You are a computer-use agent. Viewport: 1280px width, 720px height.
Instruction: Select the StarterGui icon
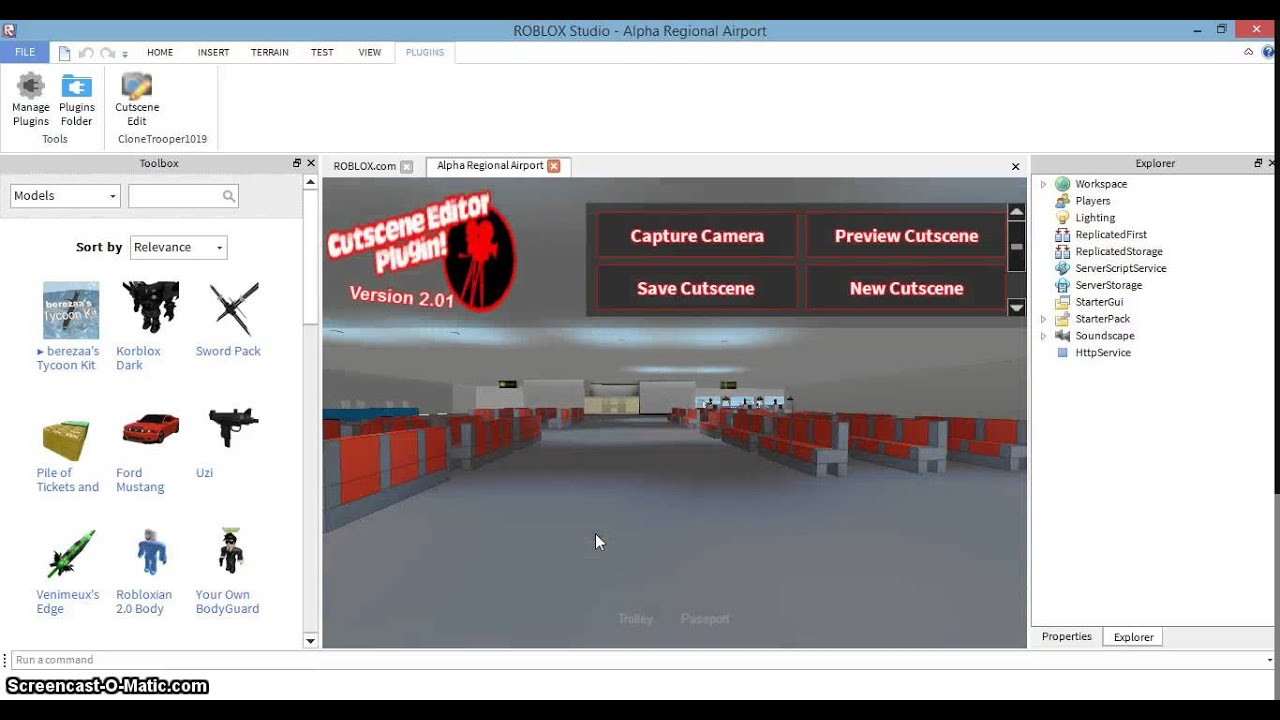[1063, 302]
